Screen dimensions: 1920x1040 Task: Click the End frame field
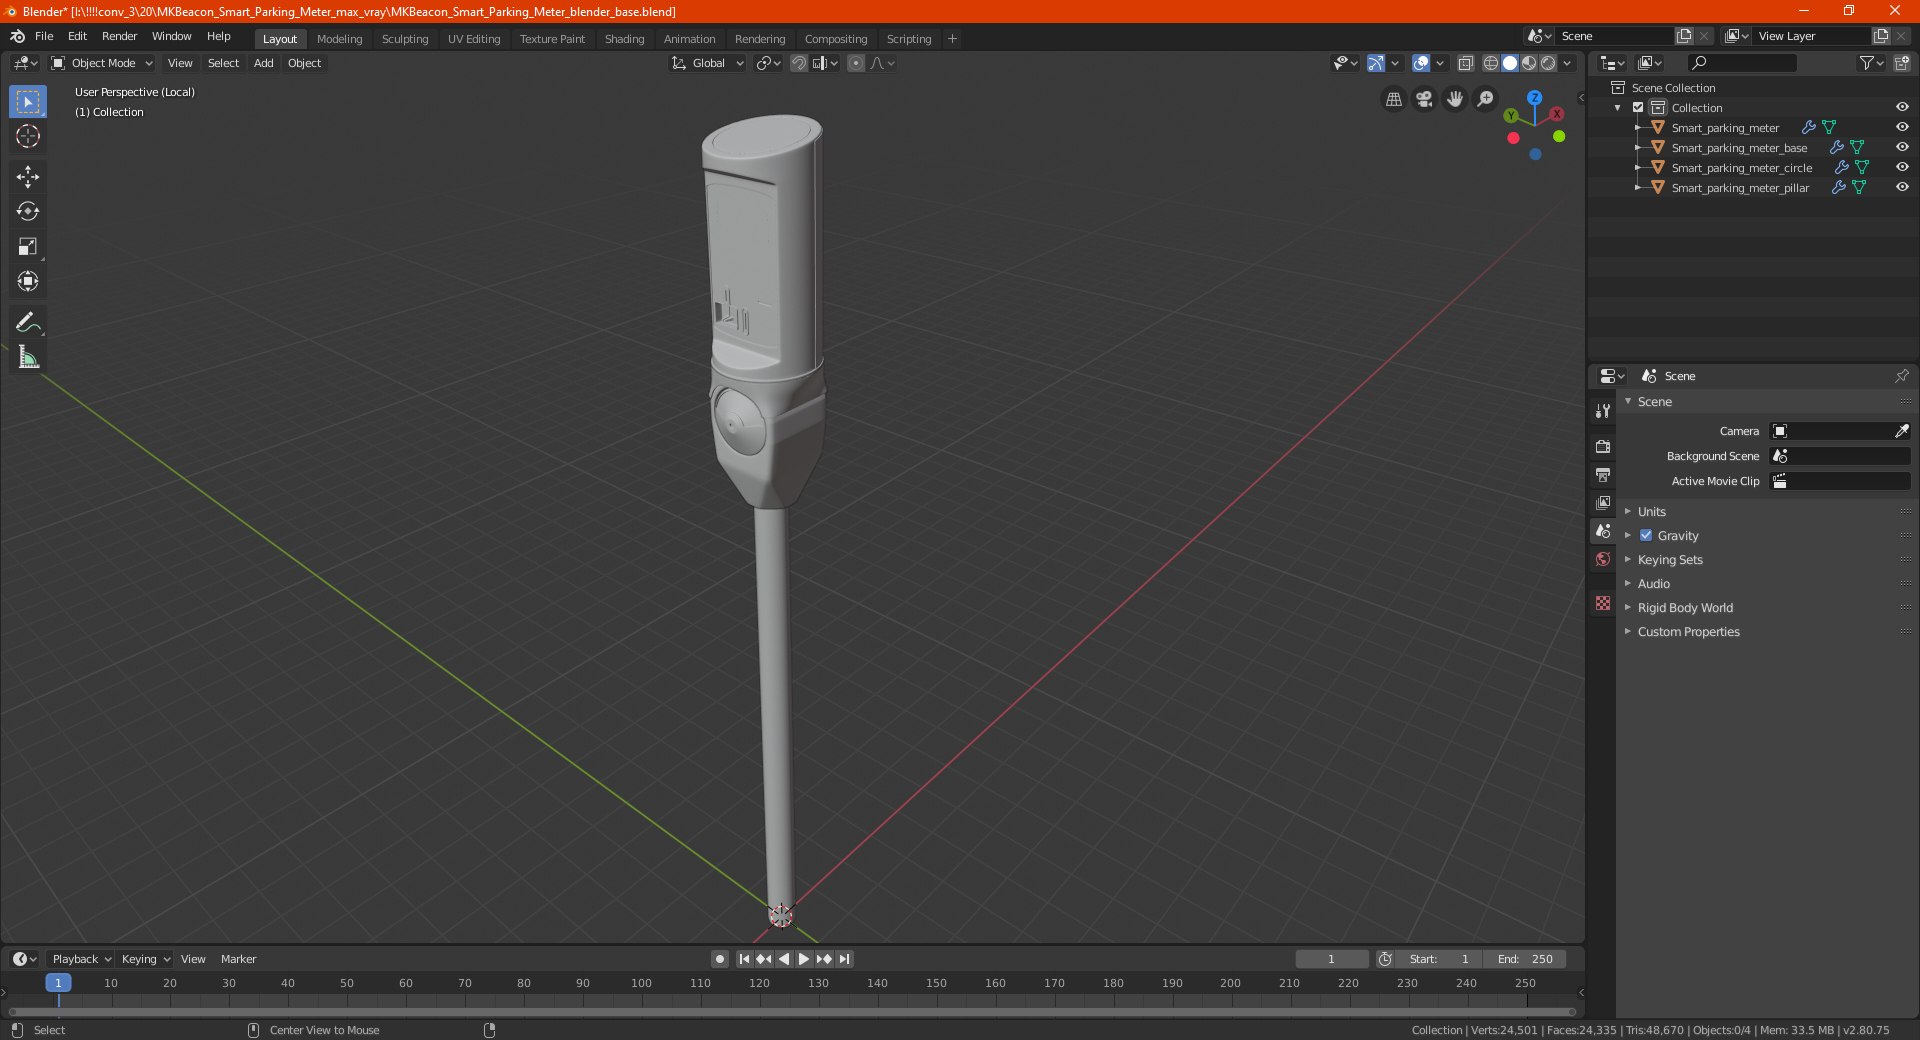point(1524,959)
